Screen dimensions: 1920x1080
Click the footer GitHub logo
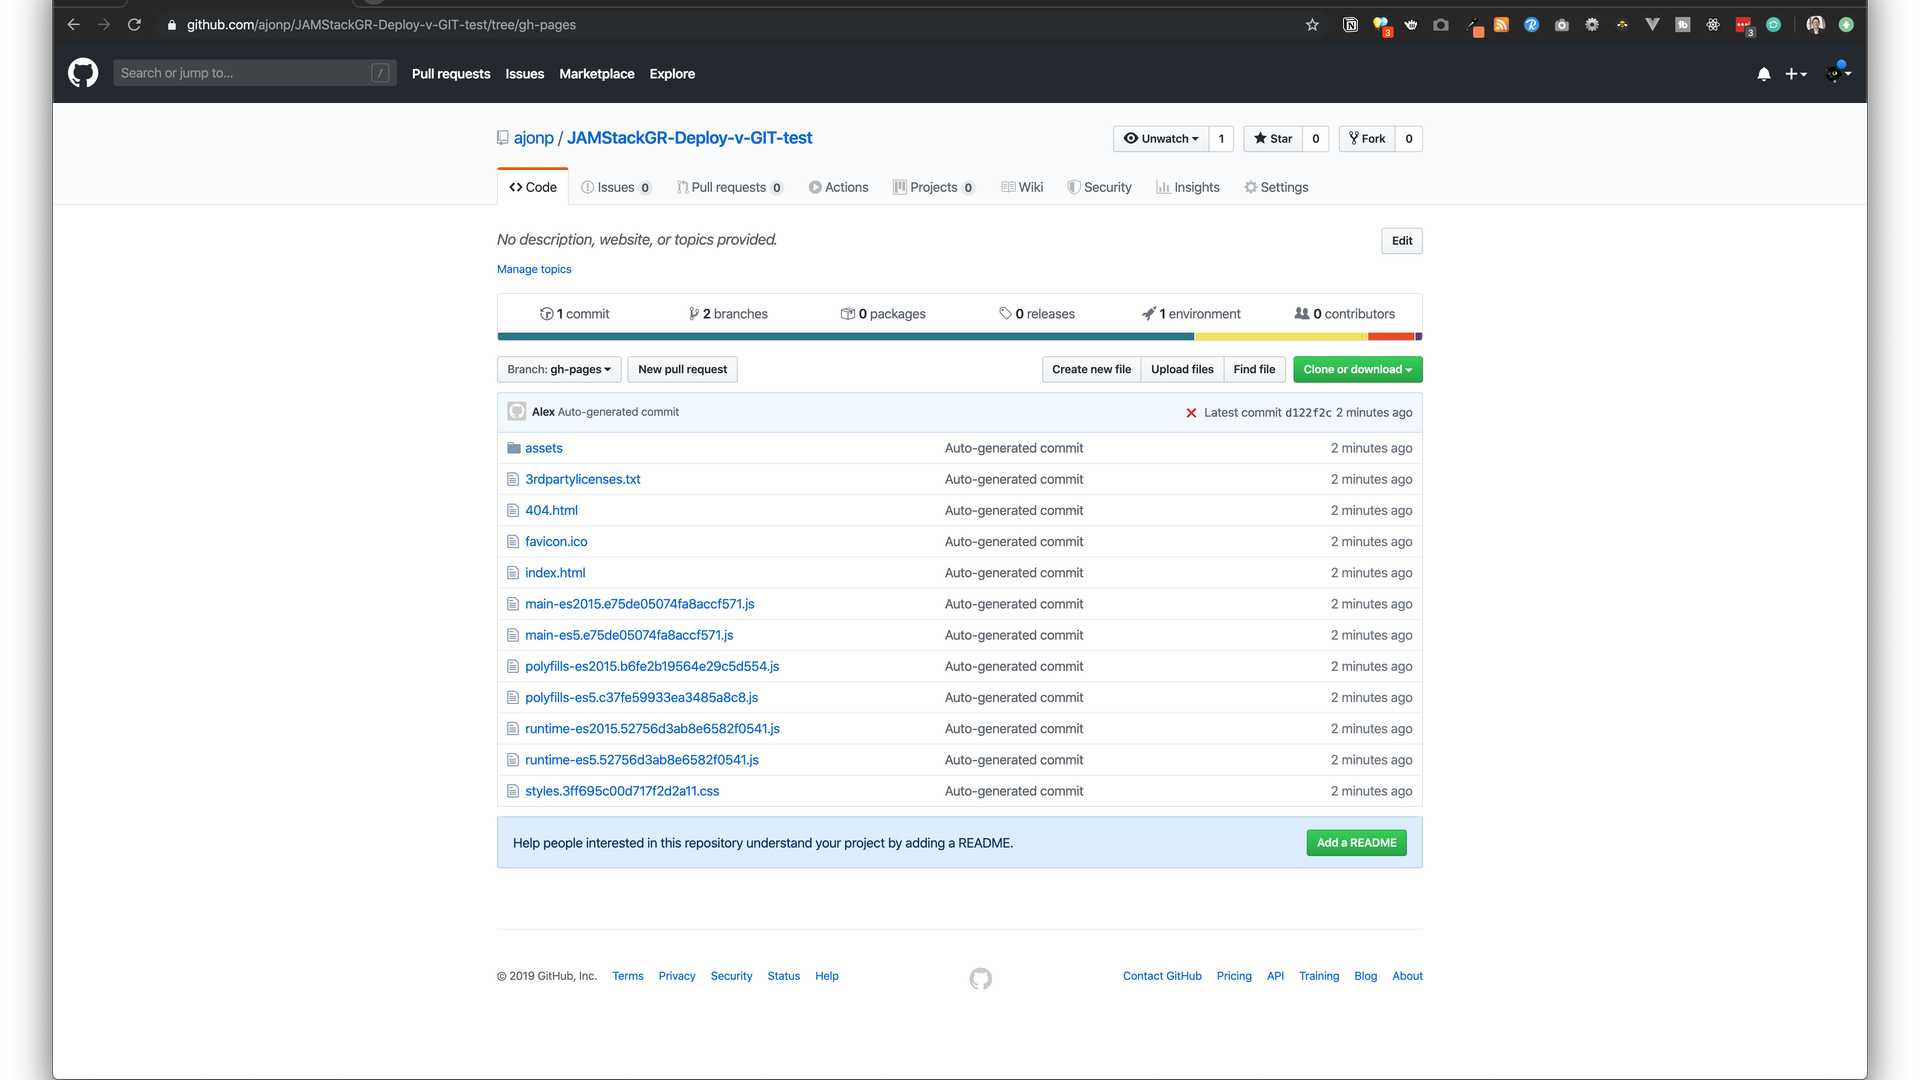click(980, 978)
